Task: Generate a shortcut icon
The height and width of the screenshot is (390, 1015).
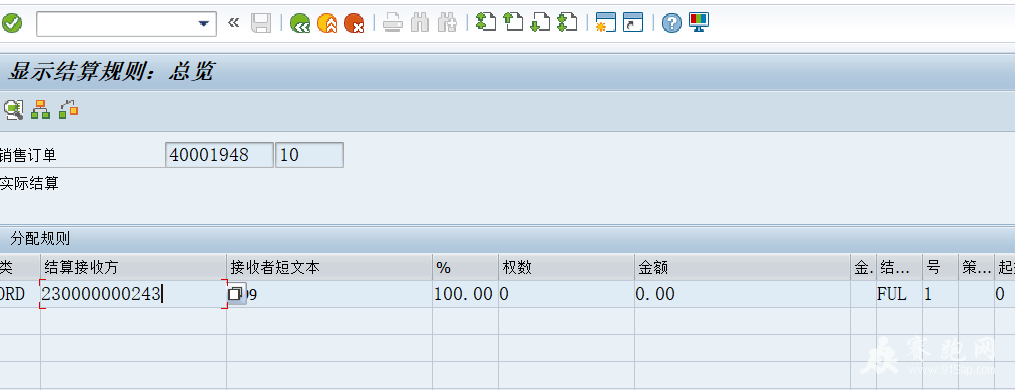Action: (633, 23)
